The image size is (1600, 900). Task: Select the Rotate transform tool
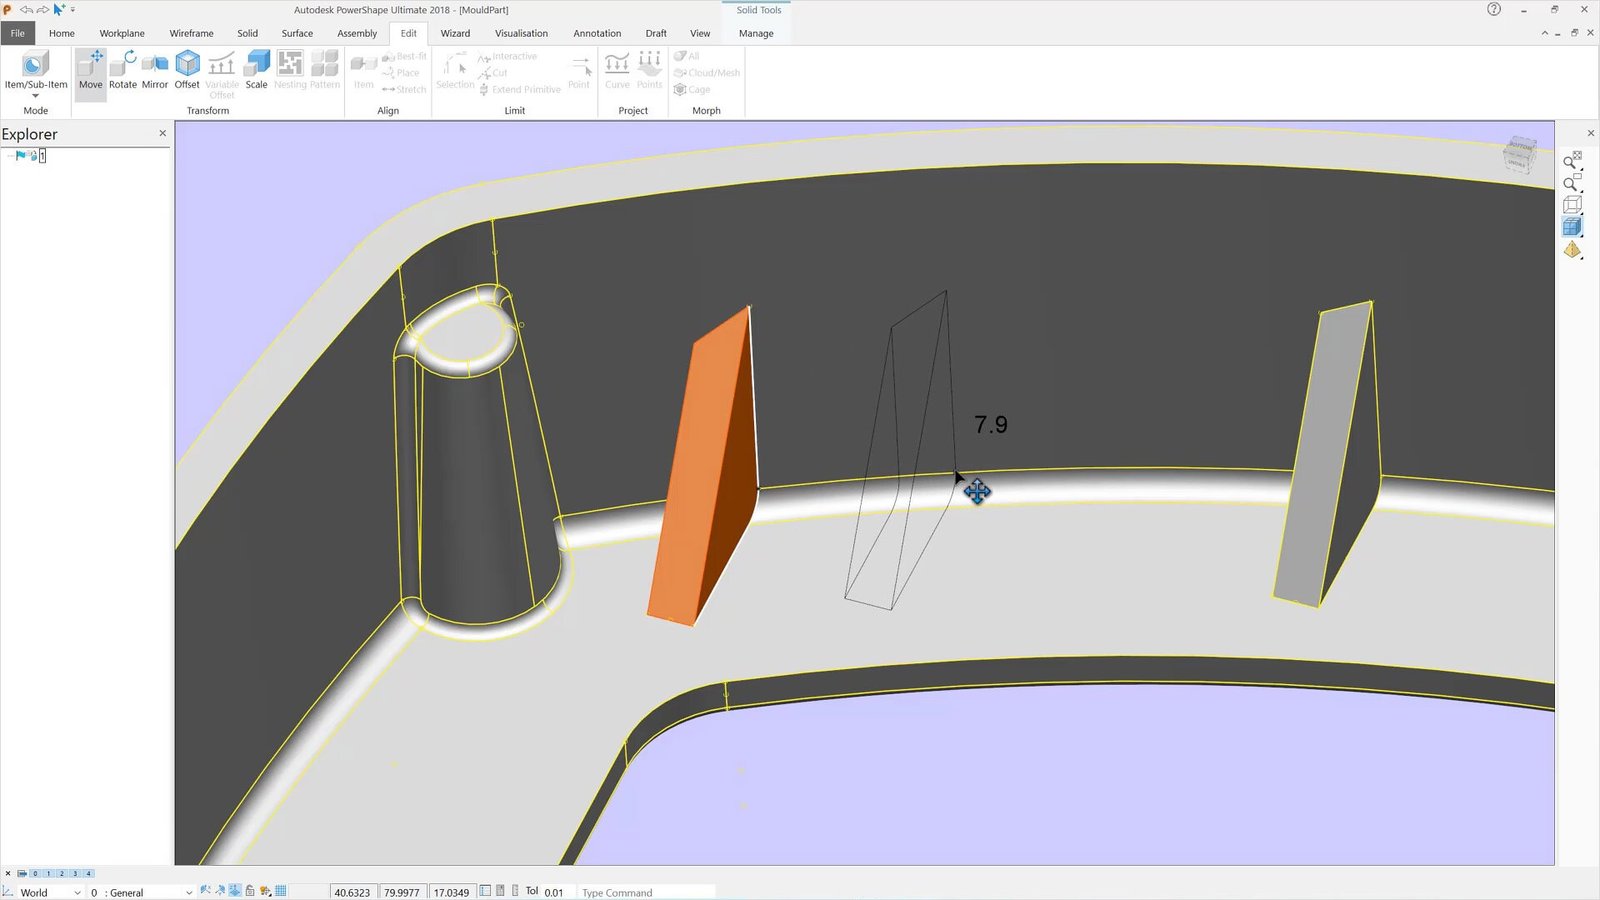click(123, 70)
